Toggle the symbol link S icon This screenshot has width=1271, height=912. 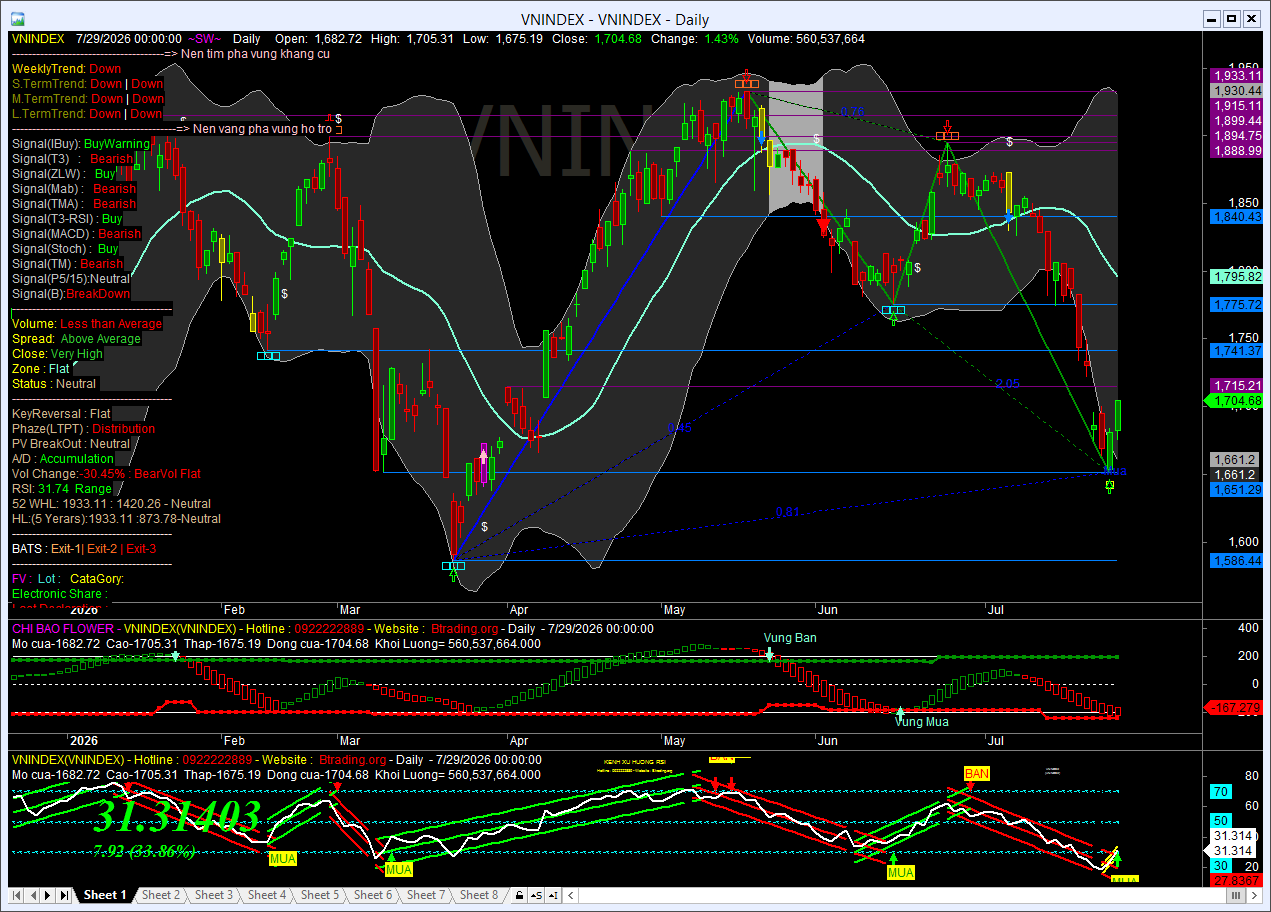point(535,895)
